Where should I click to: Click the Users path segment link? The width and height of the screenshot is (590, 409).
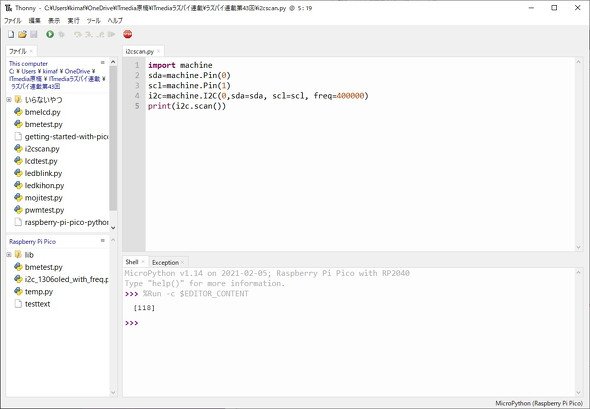point(29,71)
